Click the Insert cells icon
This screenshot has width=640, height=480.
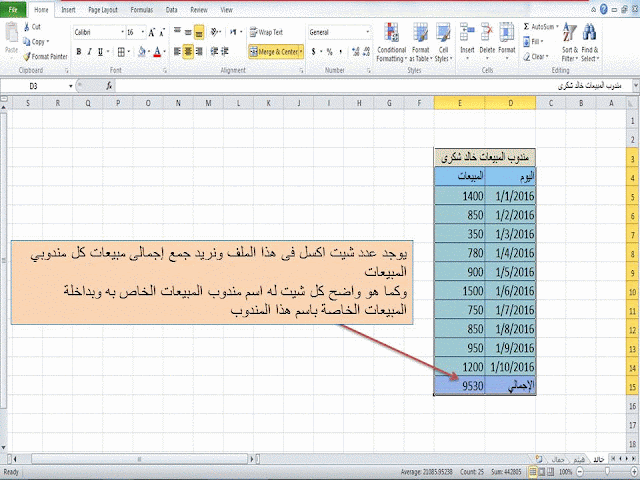pyautogui.click(x=467, y=33)
